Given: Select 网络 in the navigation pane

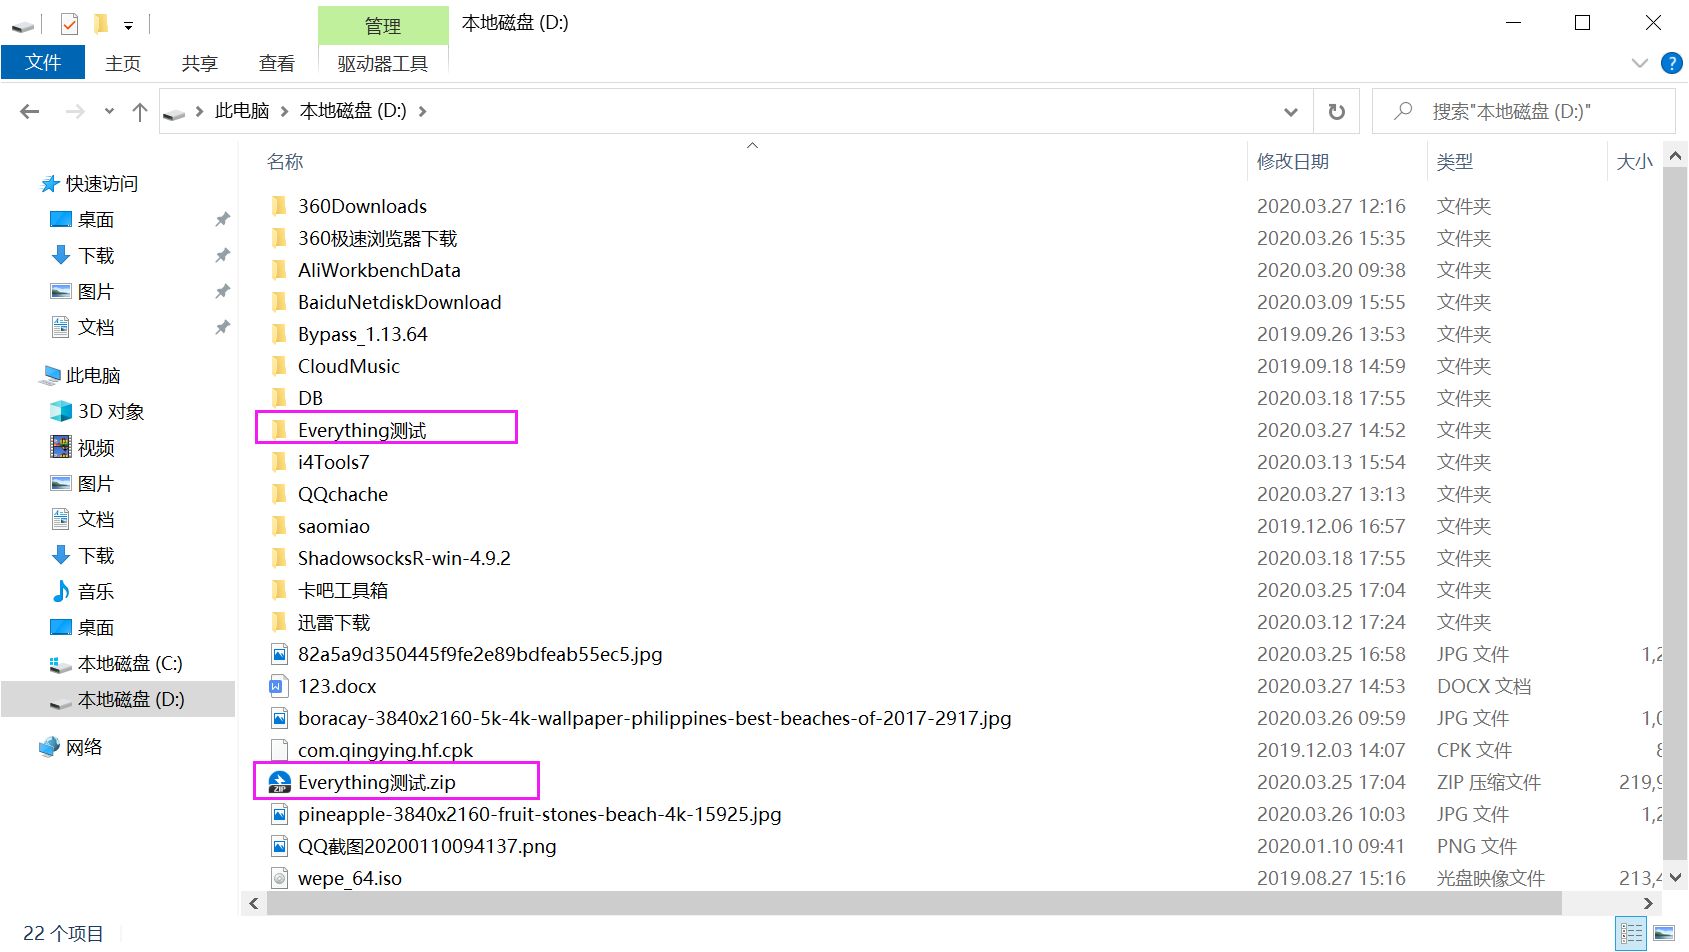Looking at the screenshot, I should point(84,747).
